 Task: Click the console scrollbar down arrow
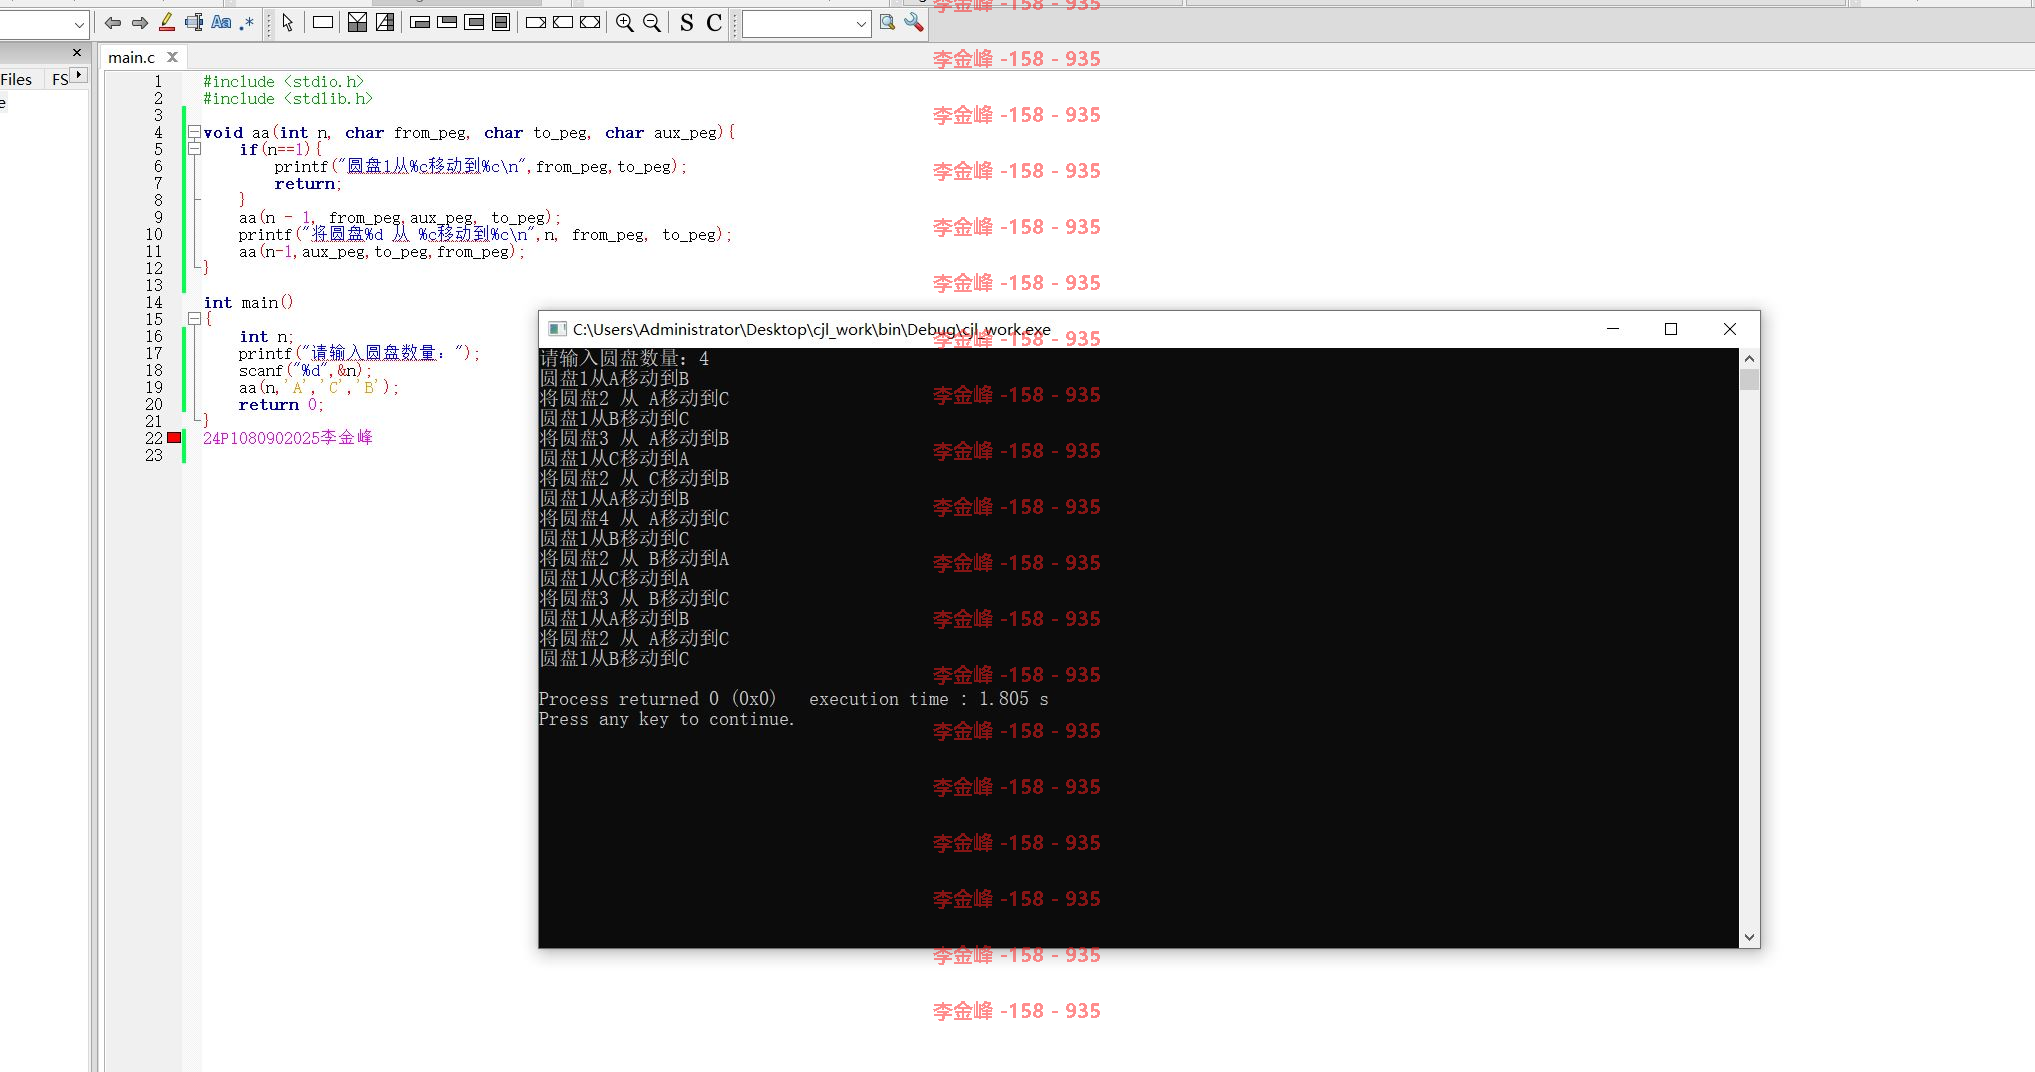[1749, 938]
